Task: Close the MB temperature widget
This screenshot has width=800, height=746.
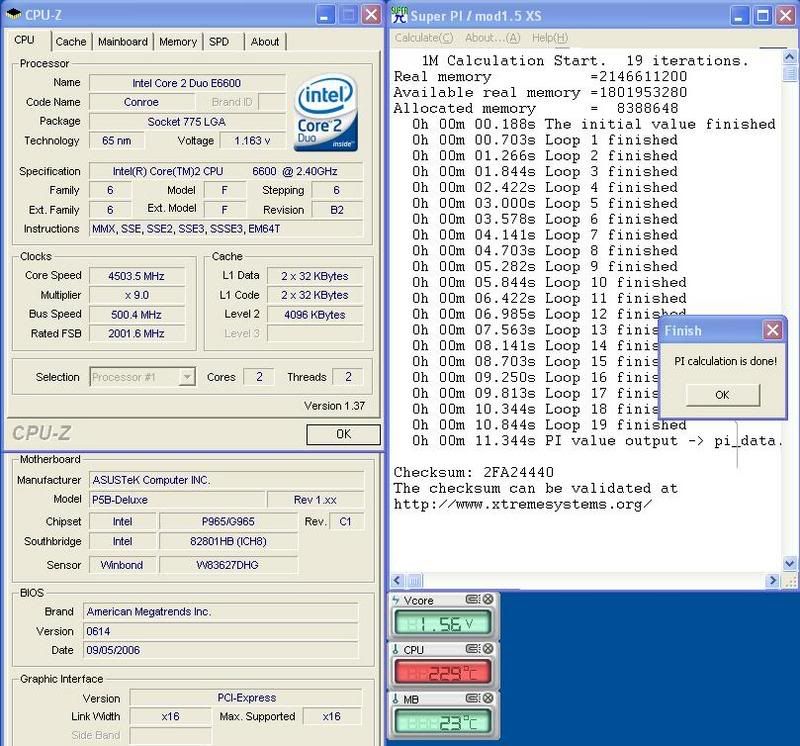Action: [488, 700]
